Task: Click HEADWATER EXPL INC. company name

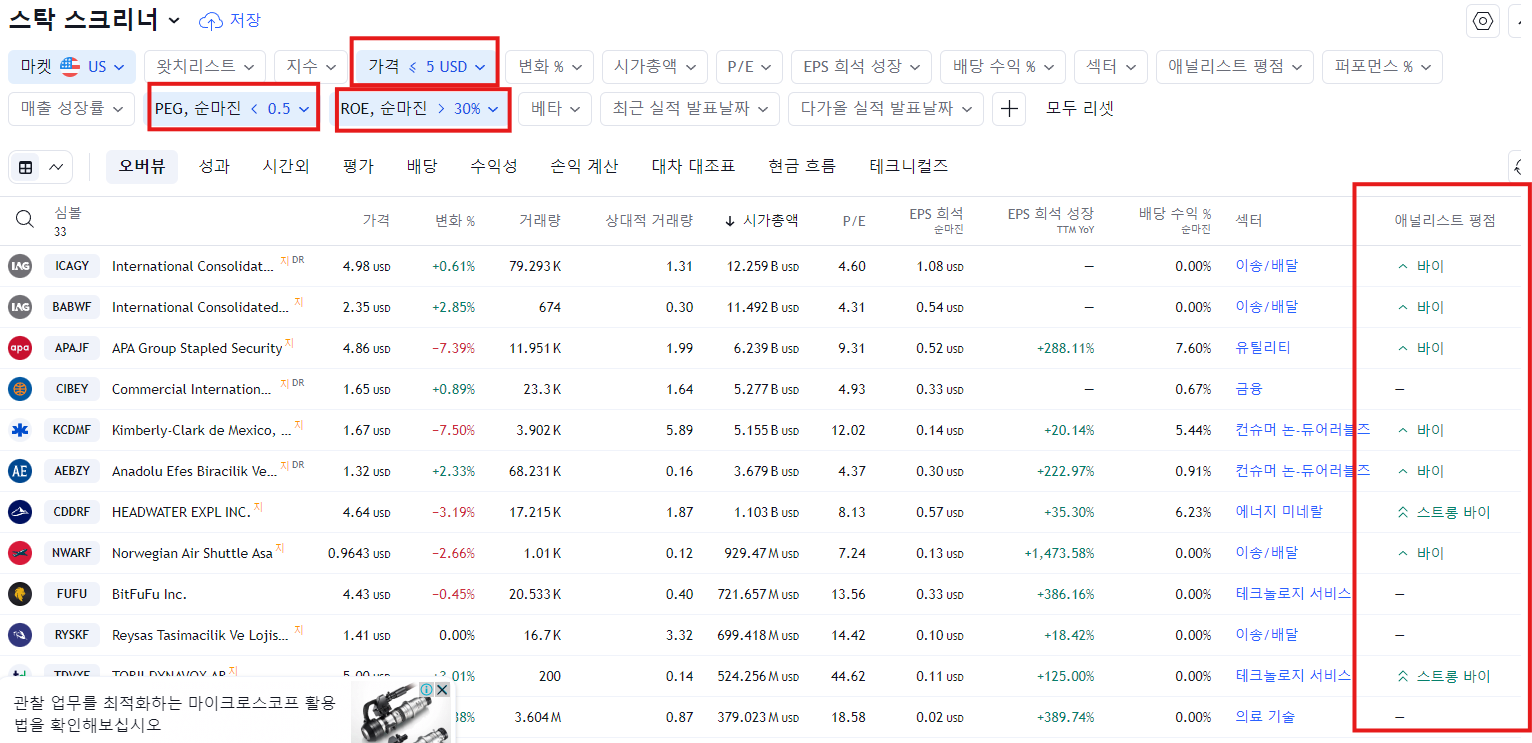Action: coord(181,512)
